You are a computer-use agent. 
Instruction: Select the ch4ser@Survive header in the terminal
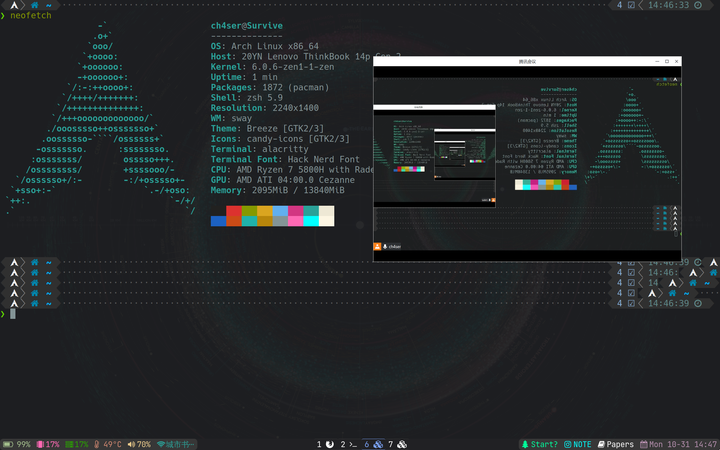tap(247, 26)
